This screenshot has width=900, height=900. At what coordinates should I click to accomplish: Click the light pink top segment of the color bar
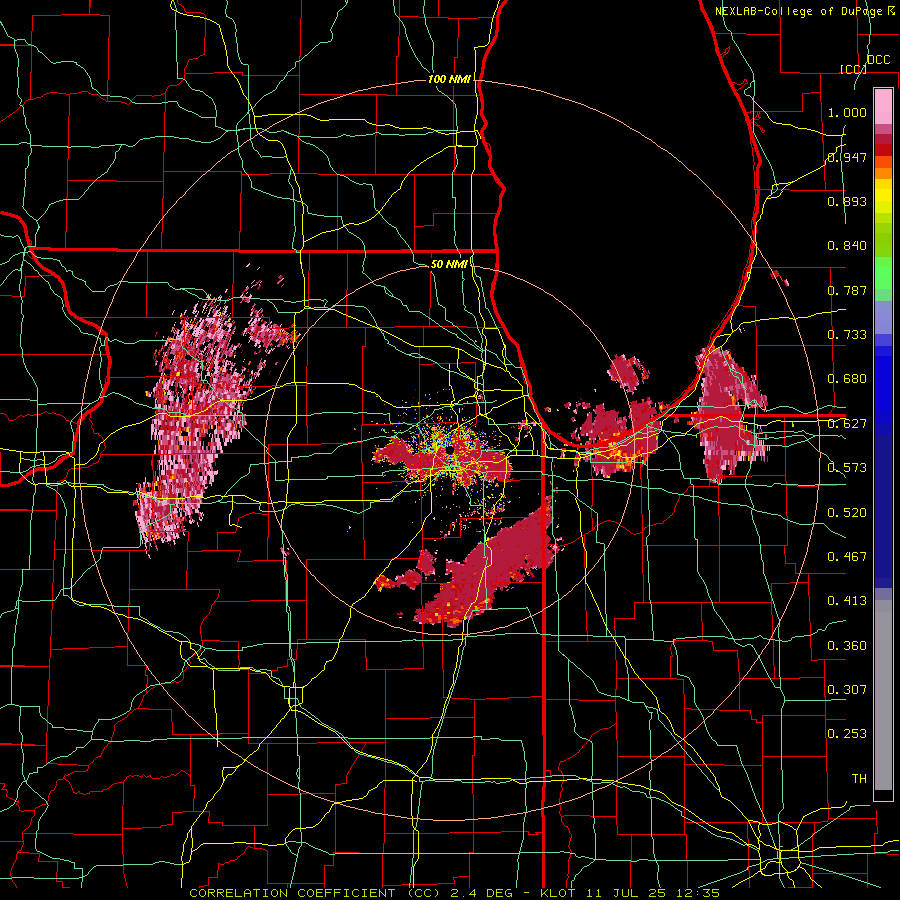(x=883, y=107)
